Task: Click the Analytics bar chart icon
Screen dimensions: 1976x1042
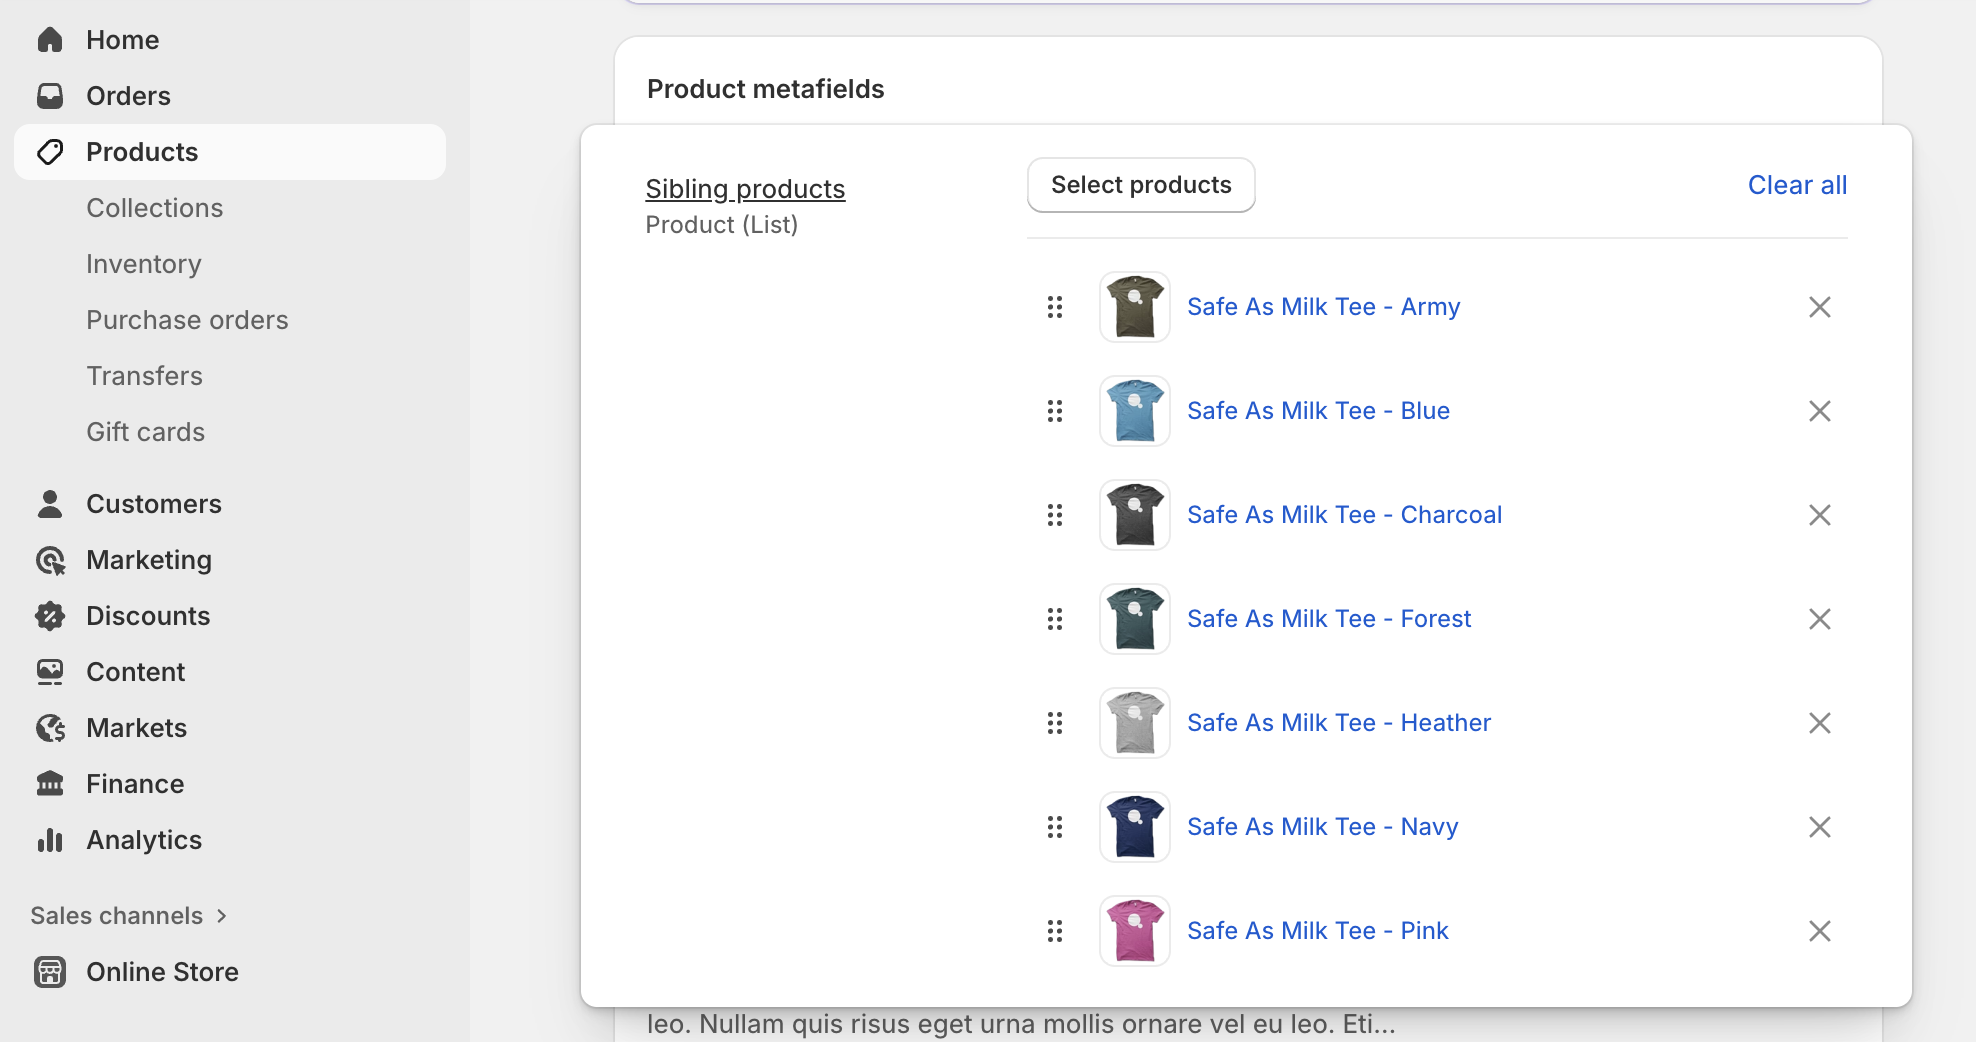Action: click(50, 840)
